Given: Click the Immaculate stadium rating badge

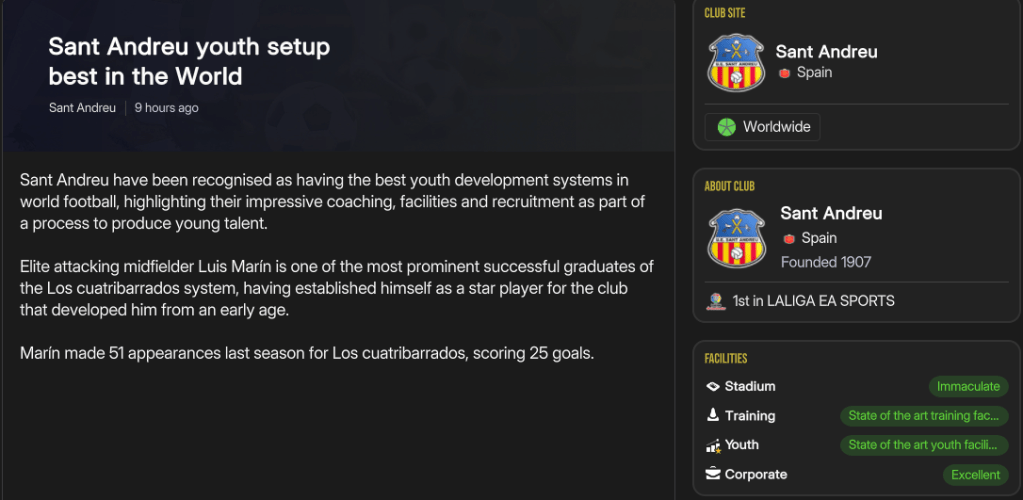Looking at the screenshot, I should point(968,386).
